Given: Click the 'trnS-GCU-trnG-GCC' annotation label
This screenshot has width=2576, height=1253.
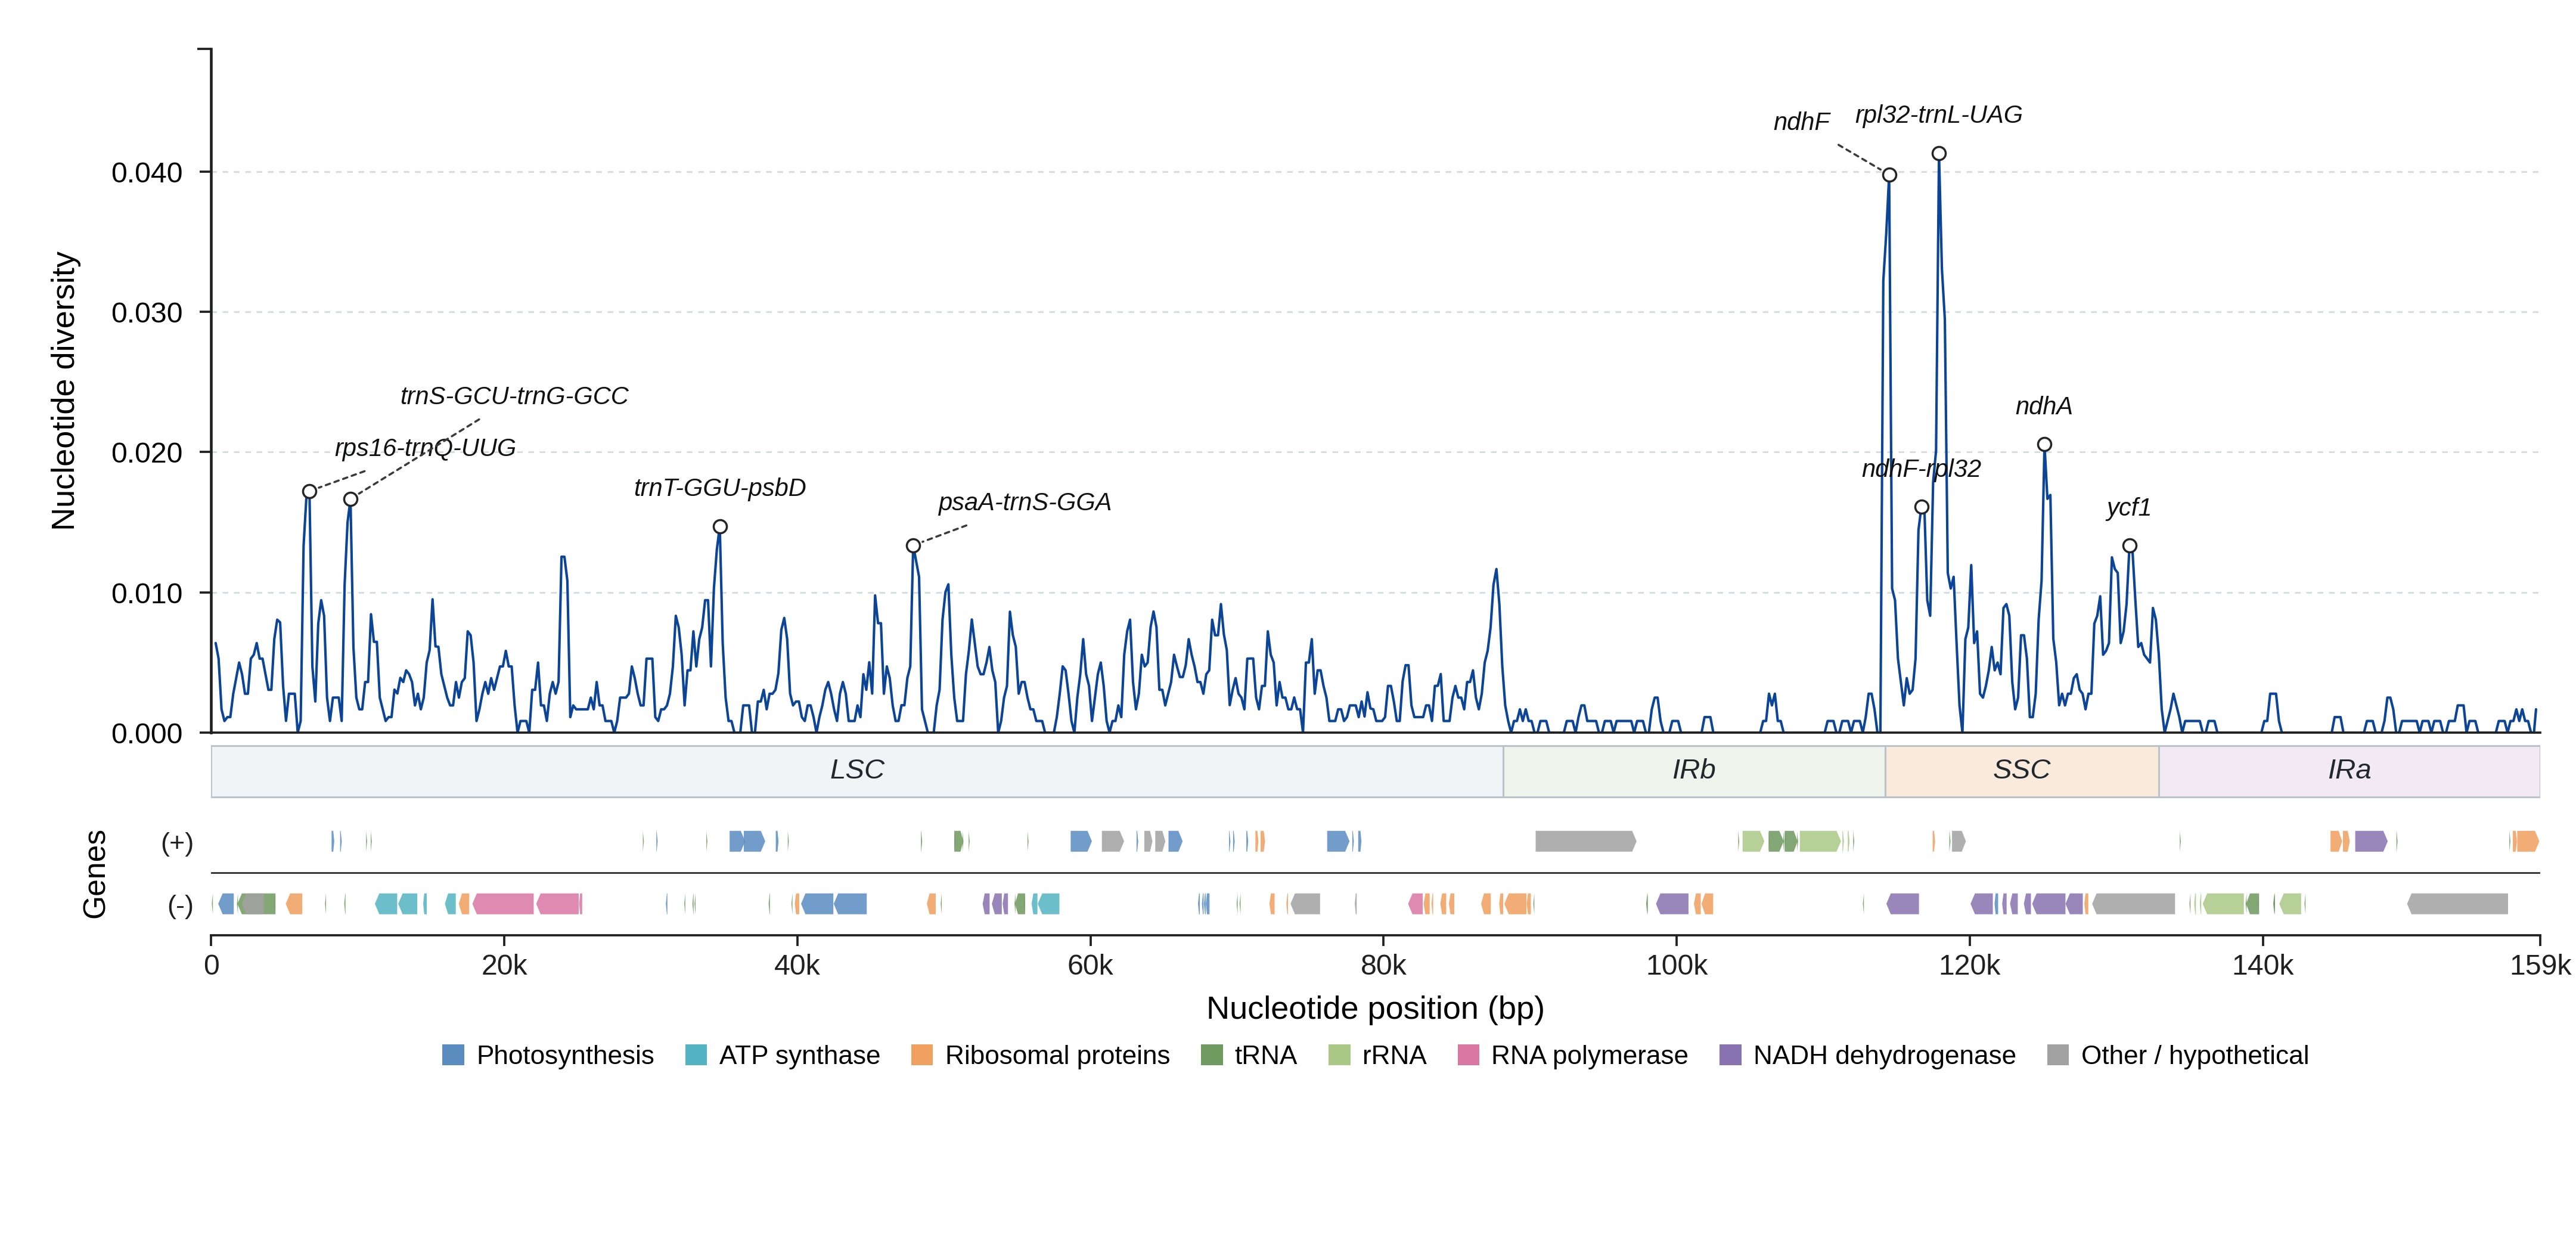Looking at the screenshot, I should point(514,396).
